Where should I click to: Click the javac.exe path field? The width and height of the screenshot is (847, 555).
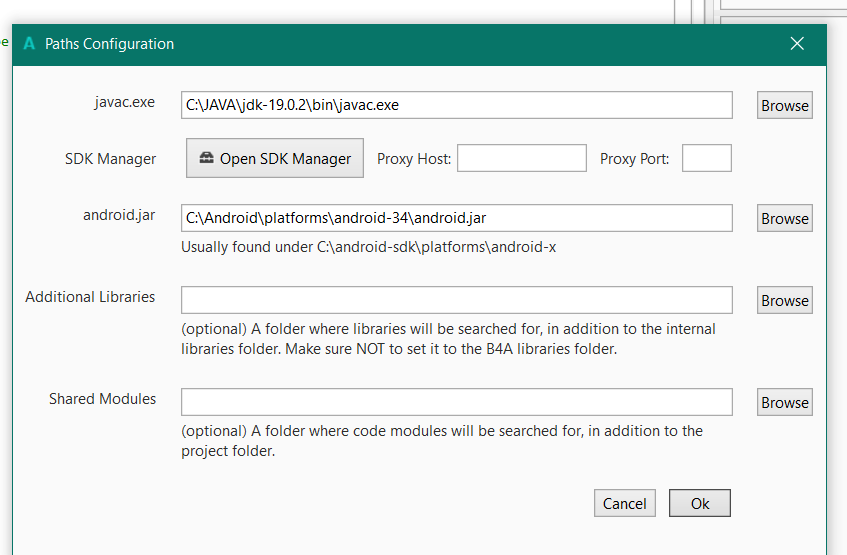click(x=456, y=105)
